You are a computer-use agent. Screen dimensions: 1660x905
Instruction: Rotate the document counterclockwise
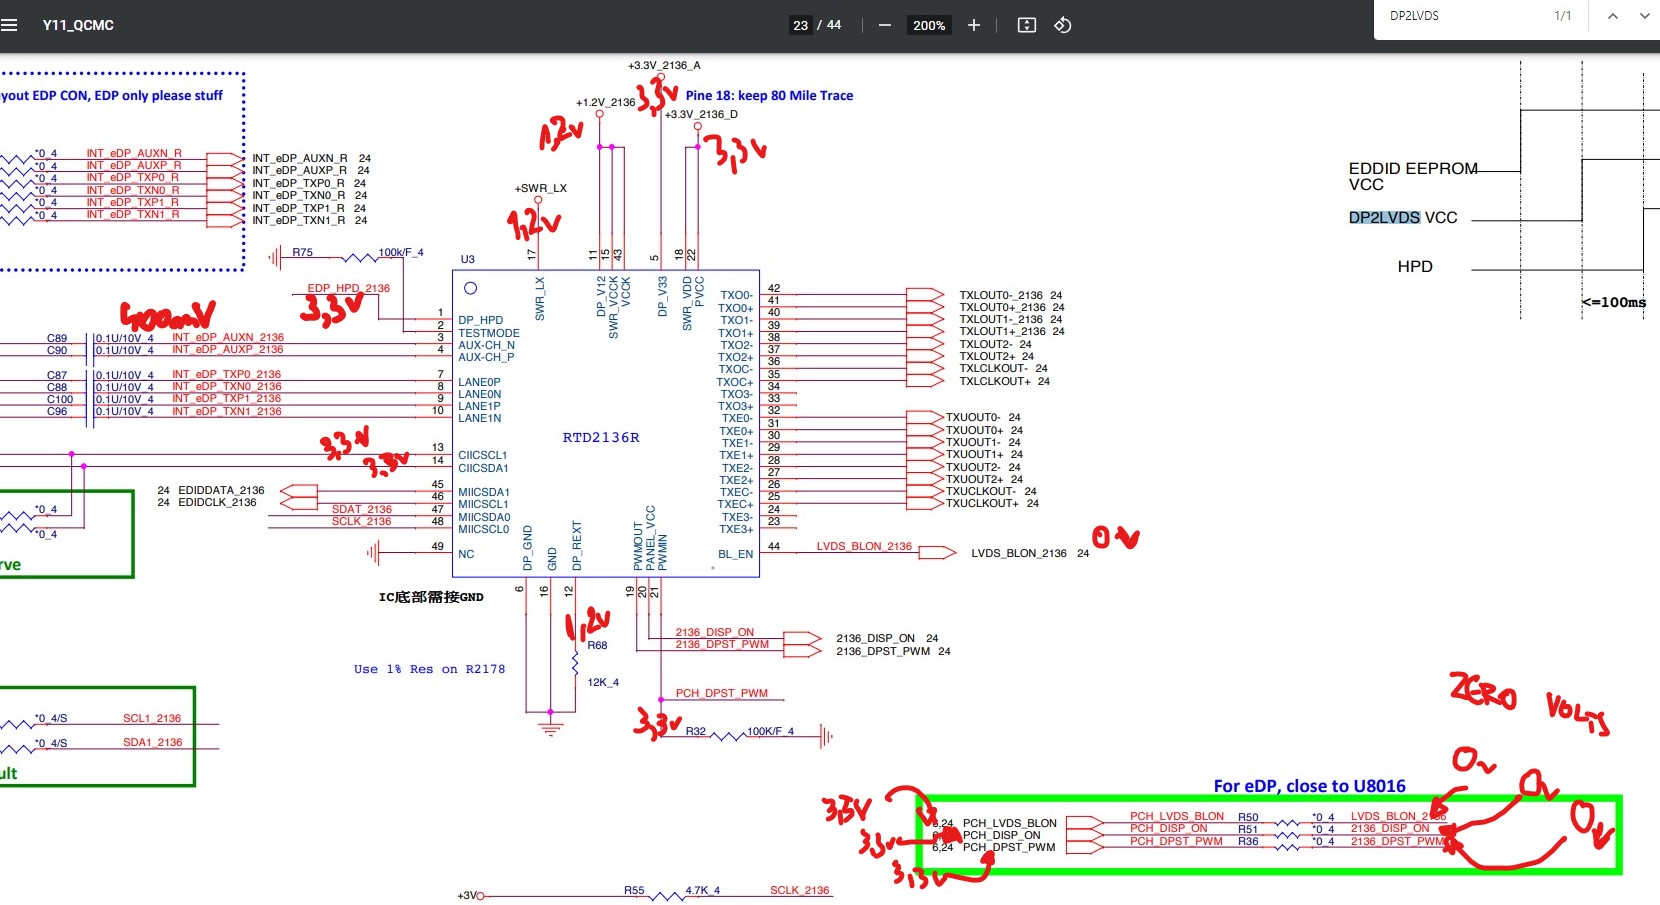(x=1063, y=25)
